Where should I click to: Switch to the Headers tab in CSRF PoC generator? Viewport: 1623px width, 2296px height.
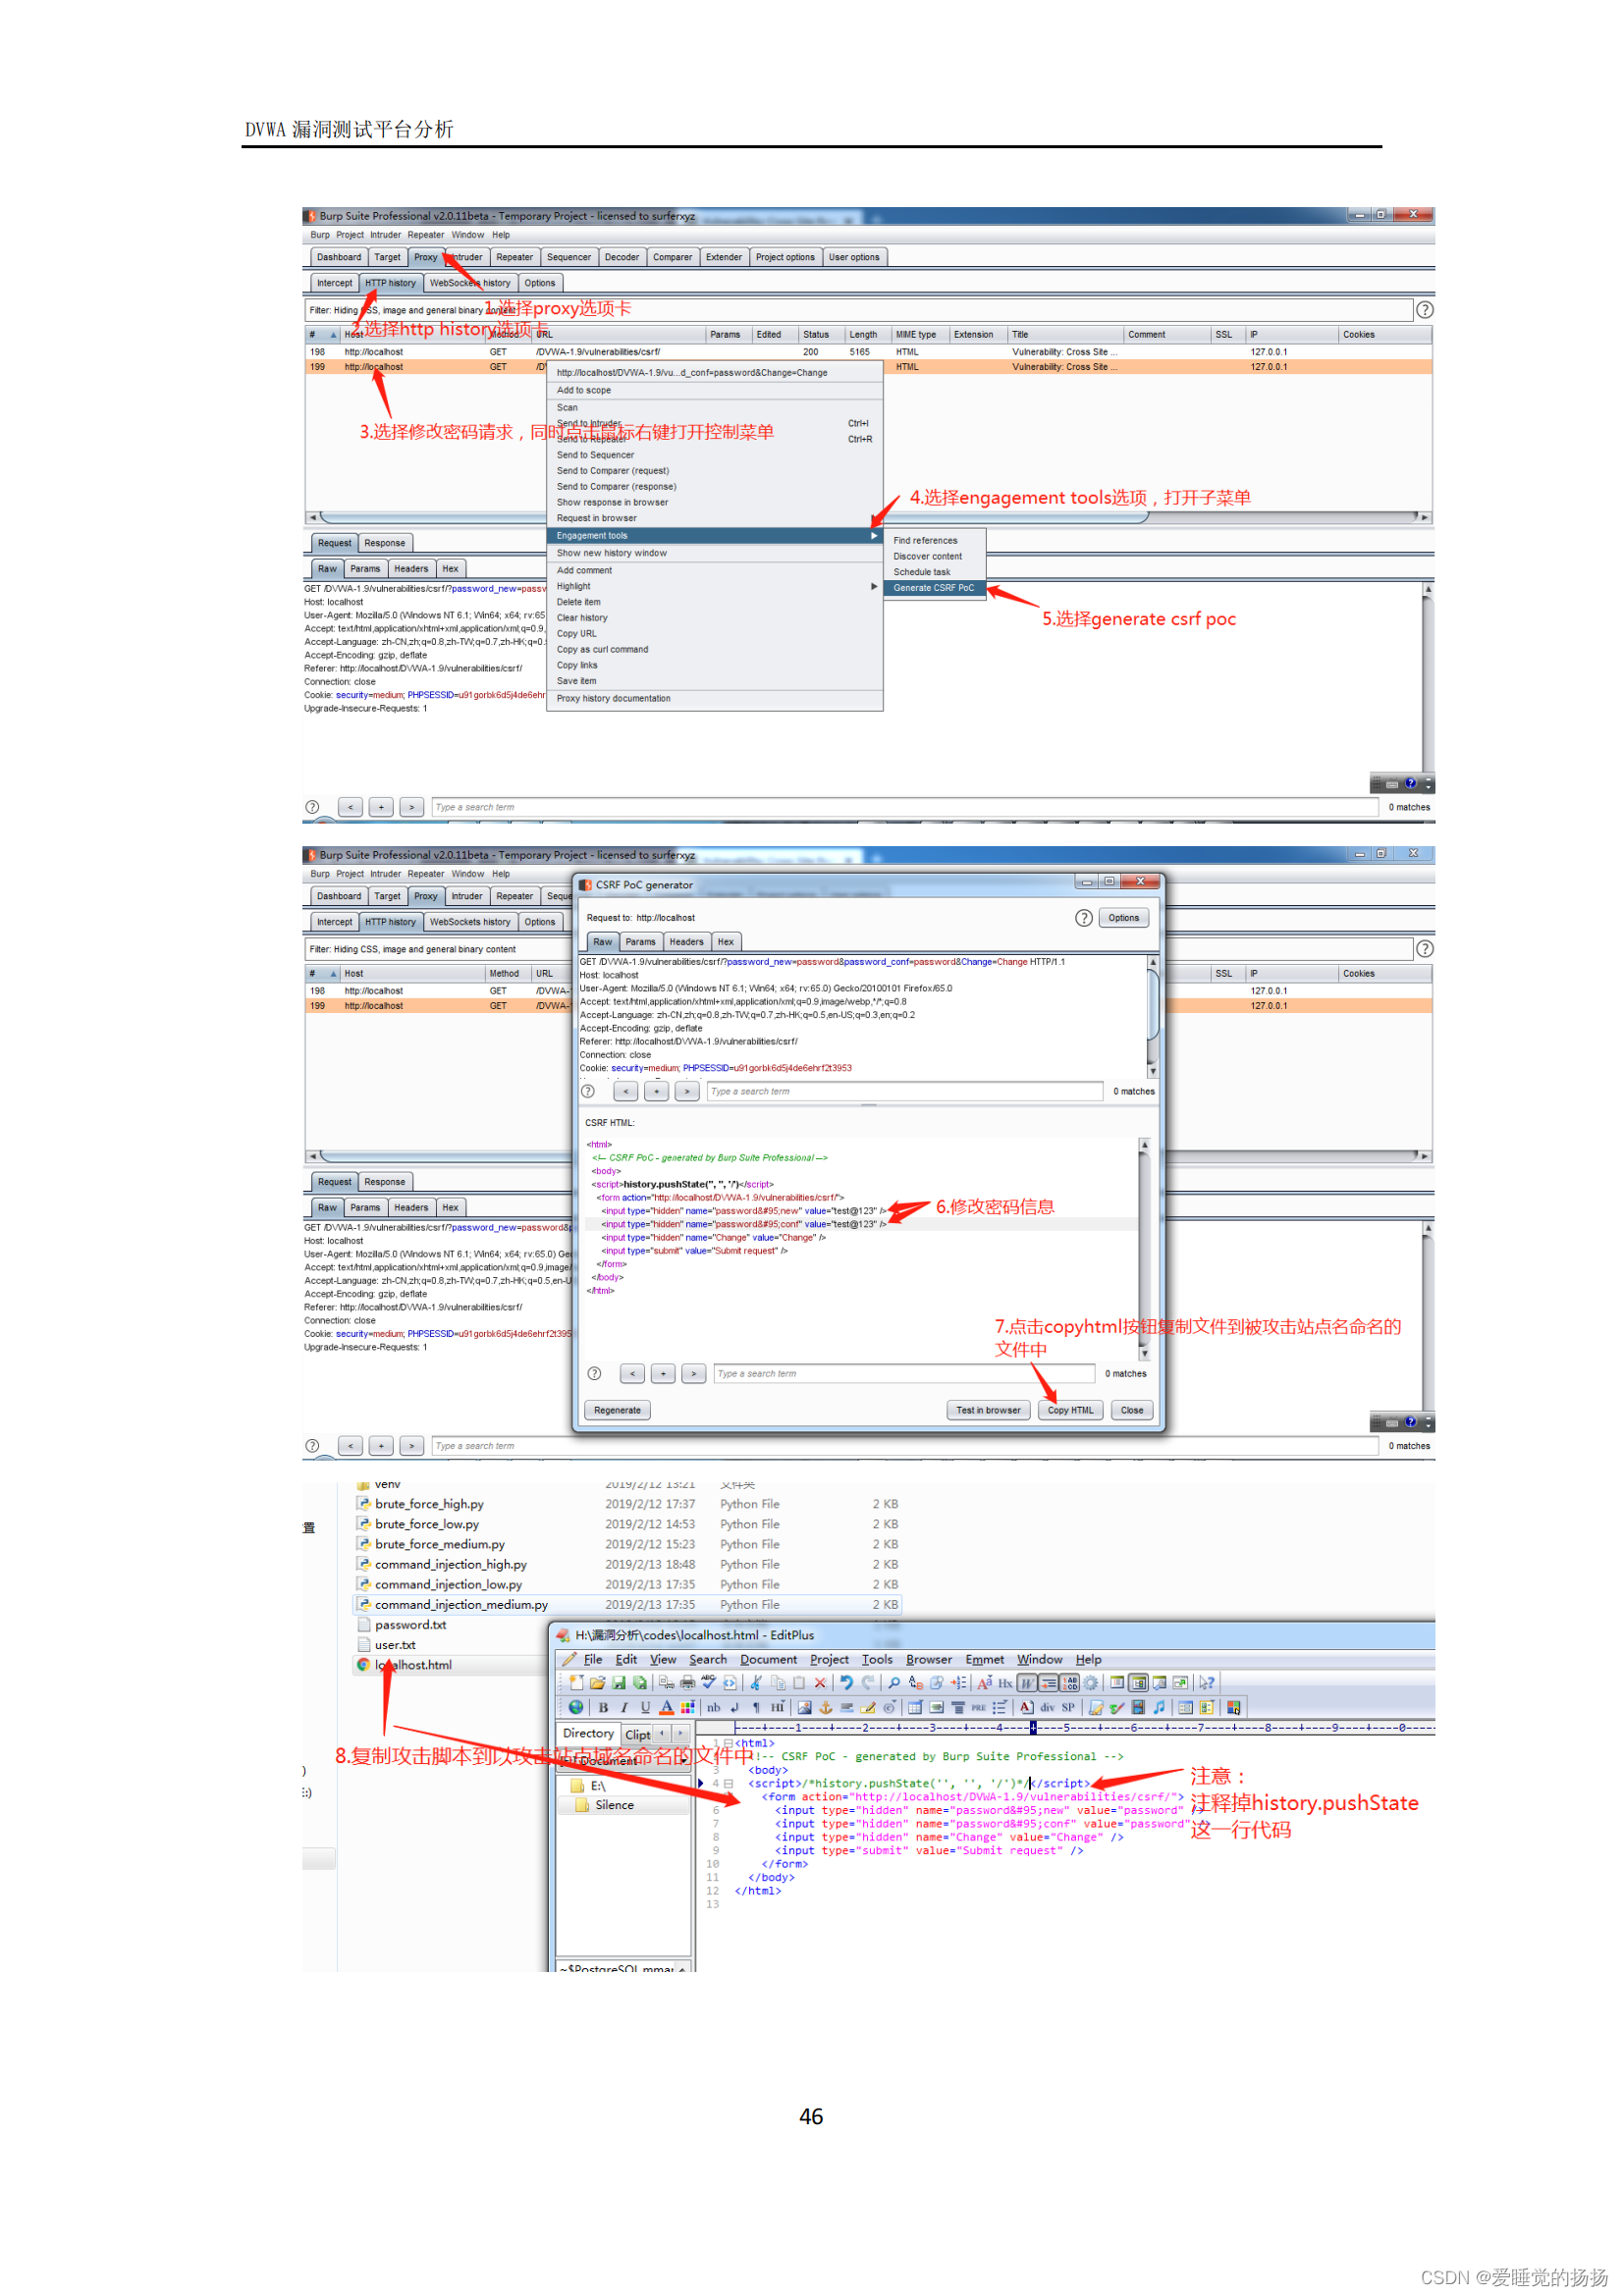click(686, 941)
